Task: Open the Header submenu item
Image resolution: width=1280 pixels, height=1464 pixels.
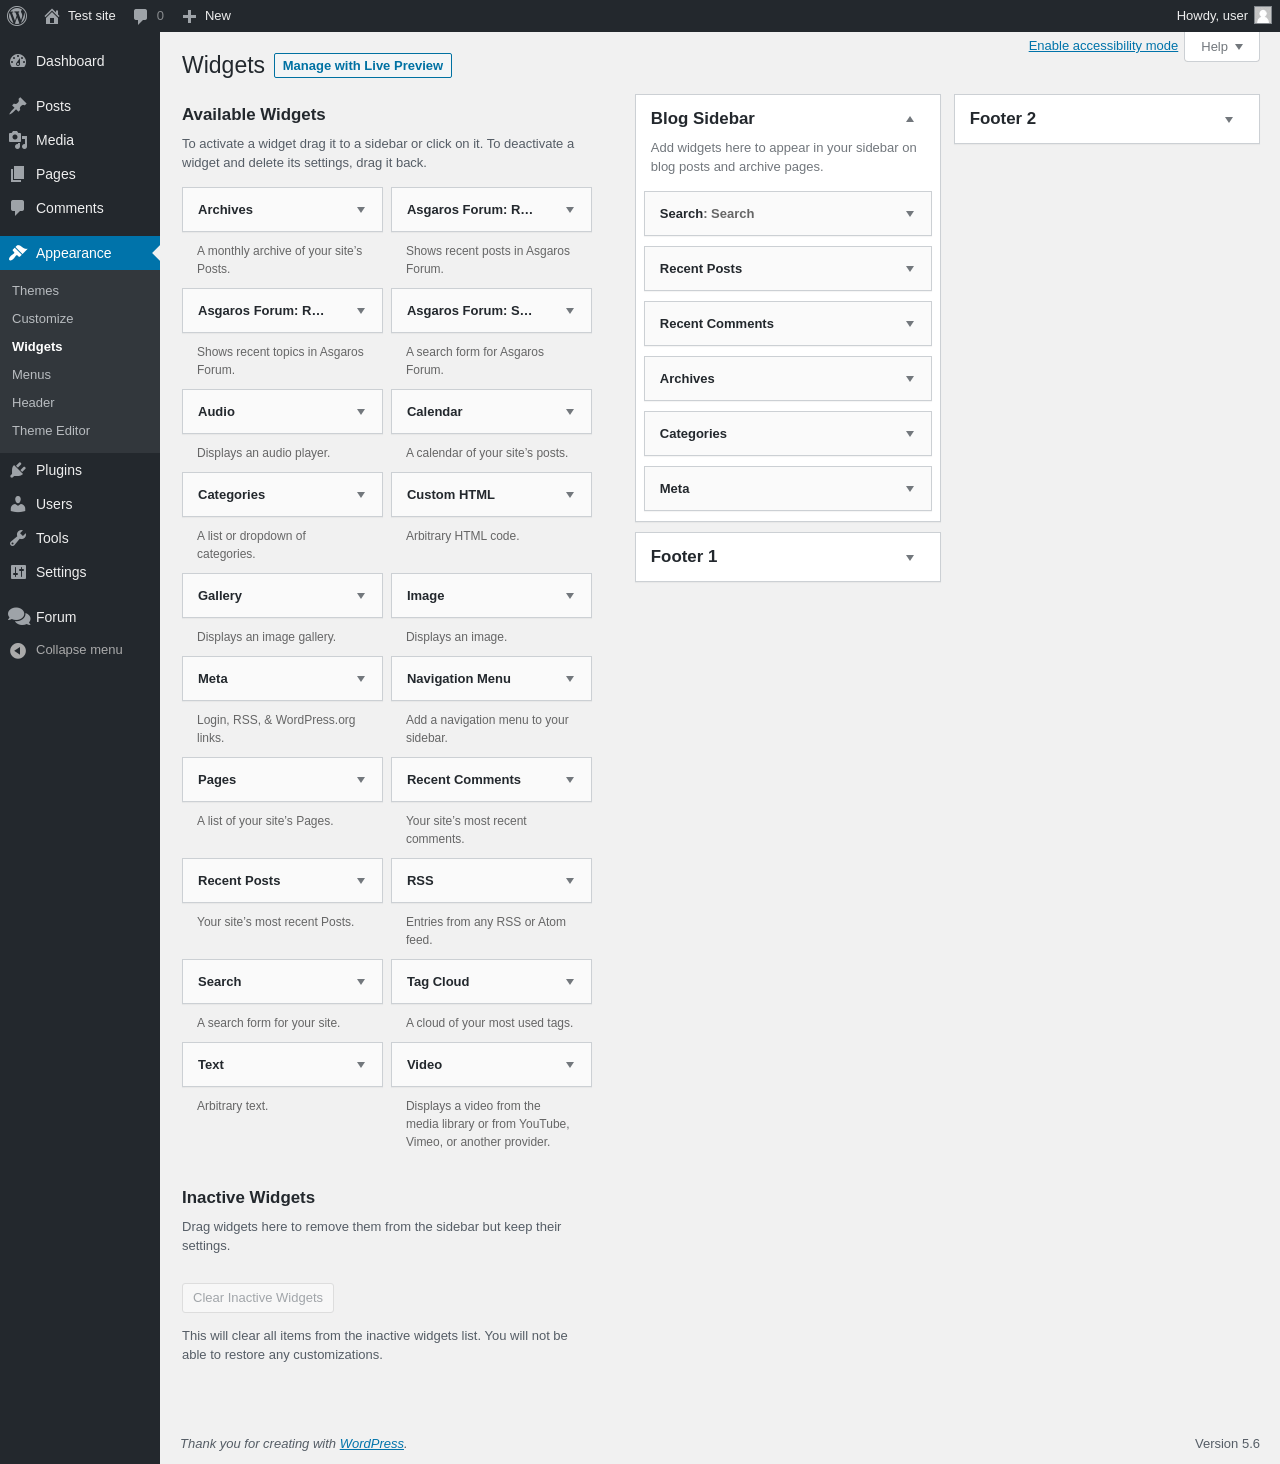Action: [80, 403]
